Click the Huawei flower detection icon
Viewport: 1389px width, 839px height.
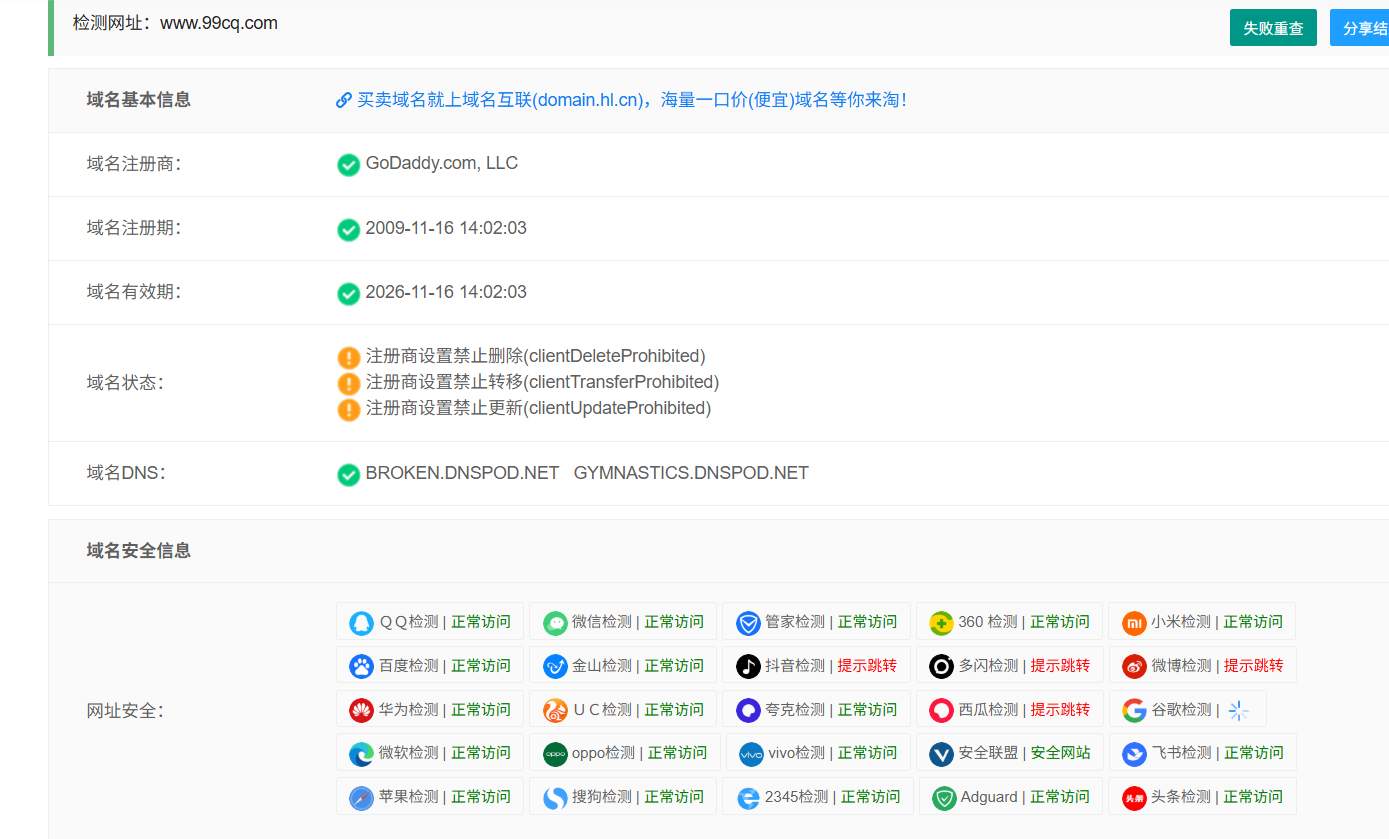point(361,710)
